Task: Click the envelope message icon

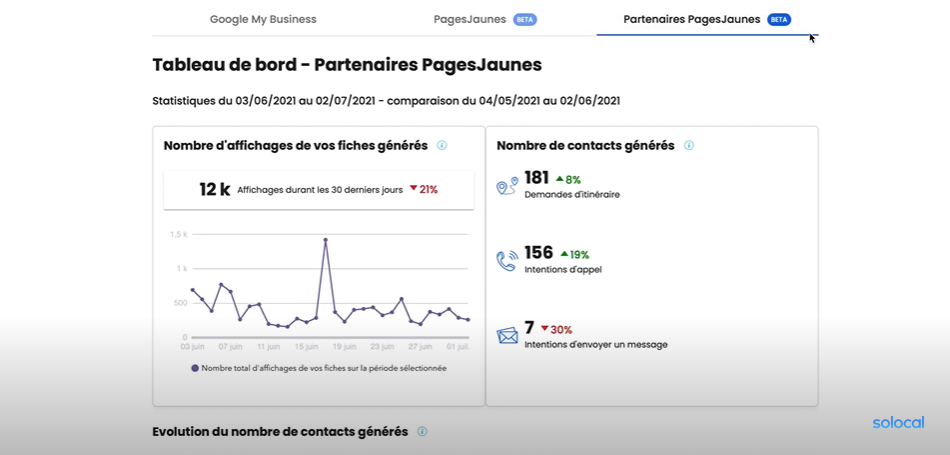Action: click(x=507, y=335)
